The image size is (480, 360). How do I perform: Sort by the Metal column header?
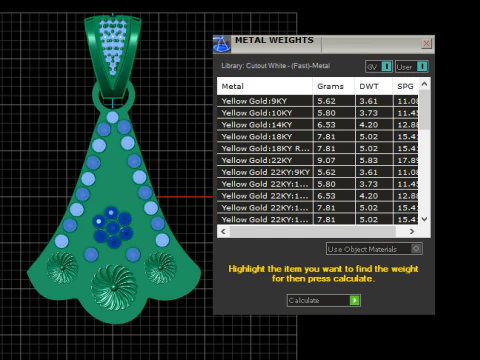(265, 86)
